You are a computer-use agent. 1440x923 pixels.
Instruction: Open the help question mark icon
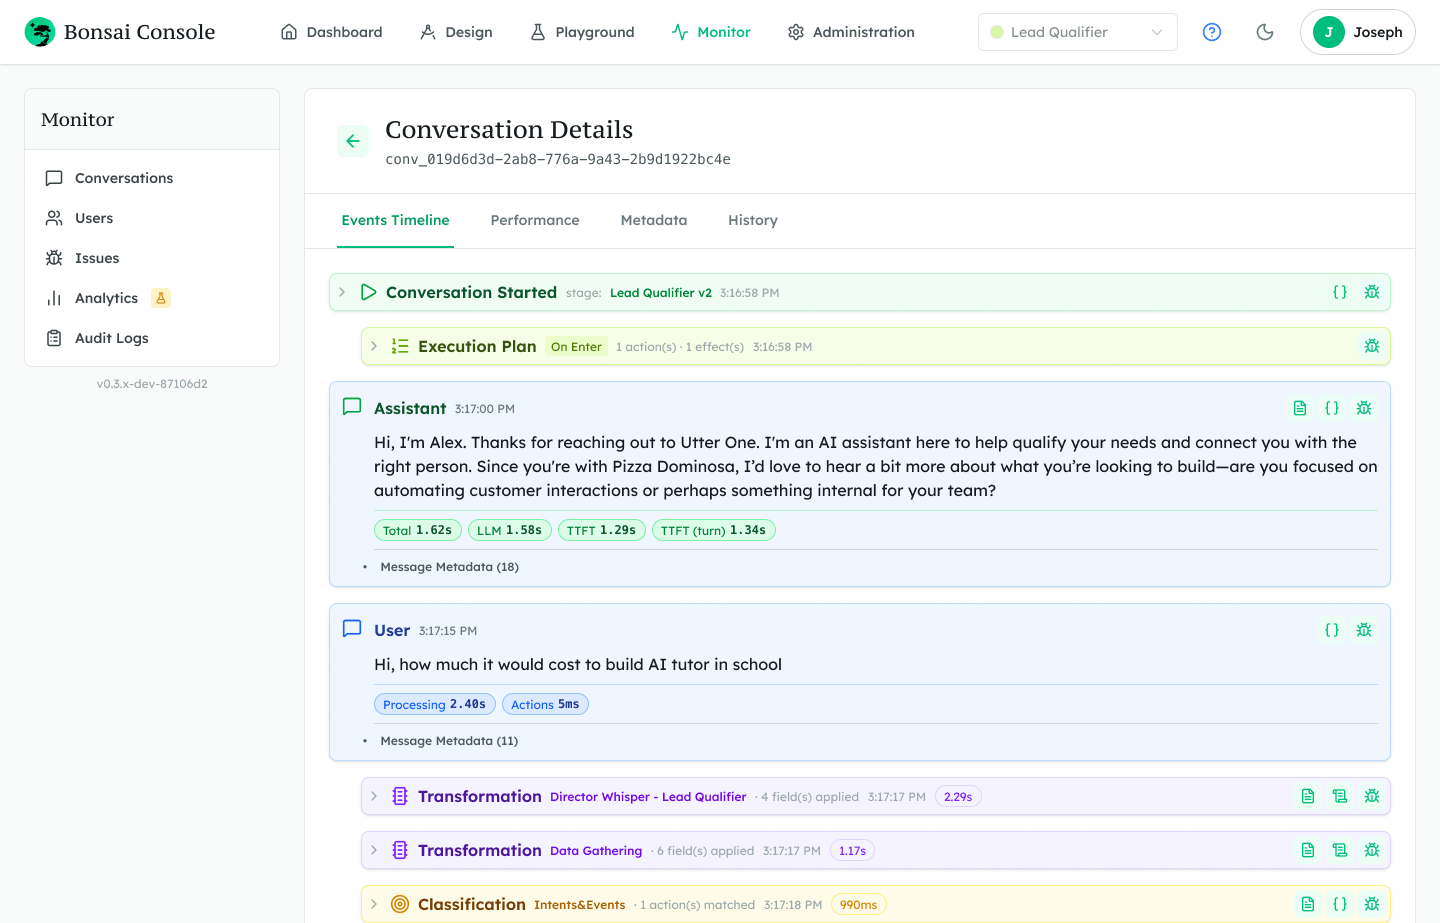(1212, 32)
